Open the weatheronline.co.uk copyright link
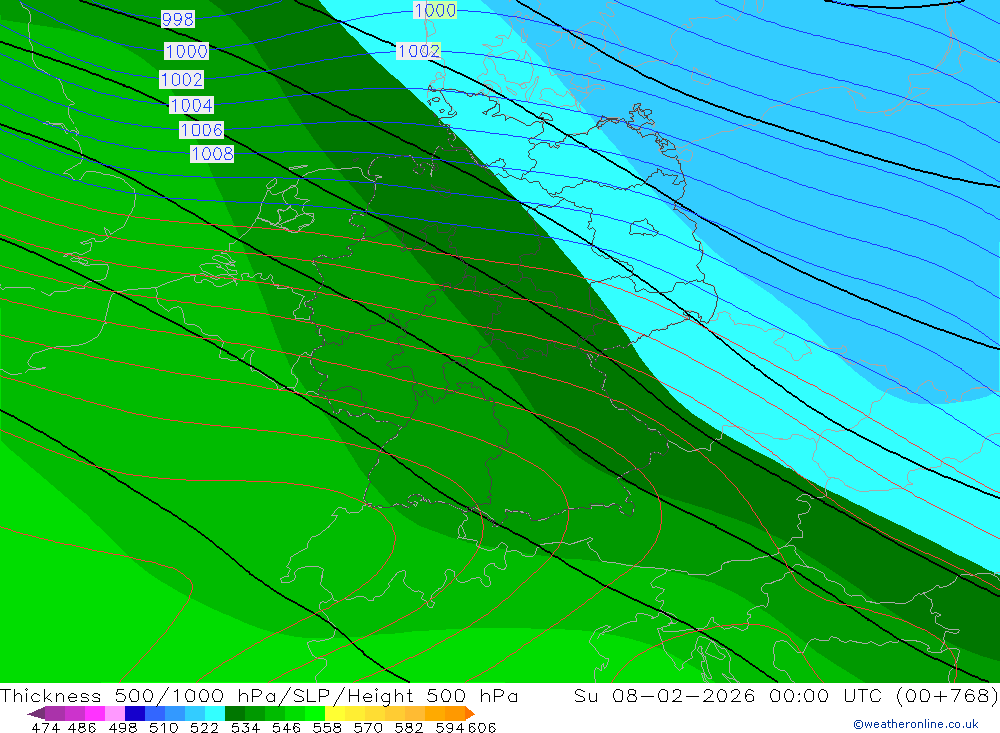 tap(916, 724)
